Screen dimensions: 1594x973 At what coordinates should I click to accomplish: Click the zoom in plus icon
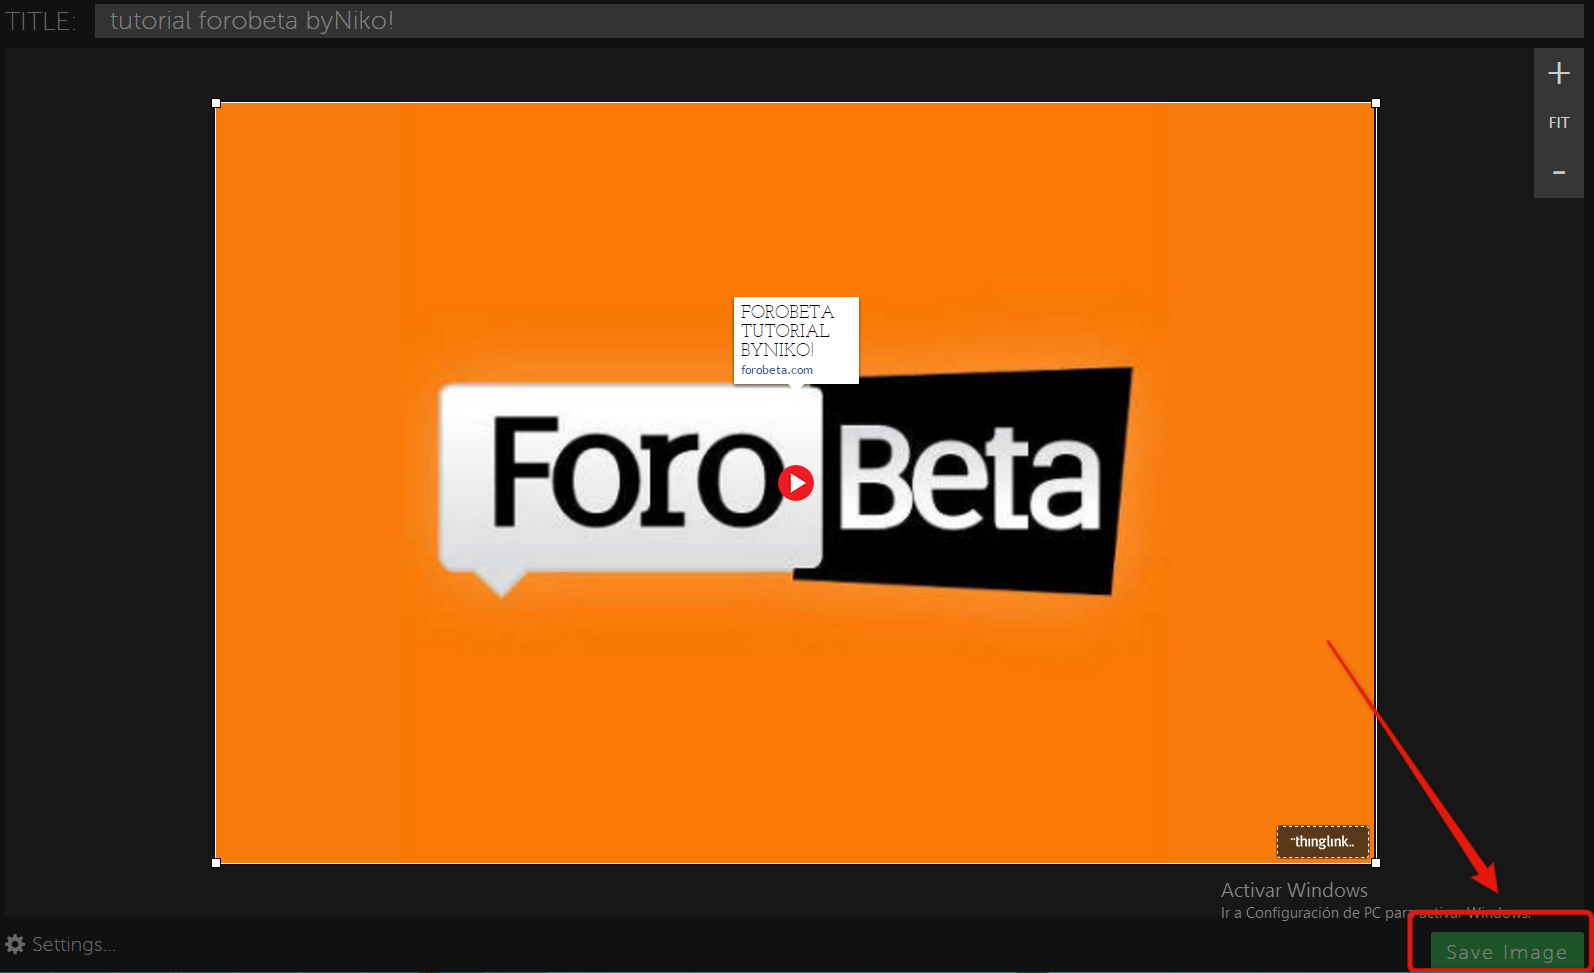pyautogui.click(x=1558, y=73)
